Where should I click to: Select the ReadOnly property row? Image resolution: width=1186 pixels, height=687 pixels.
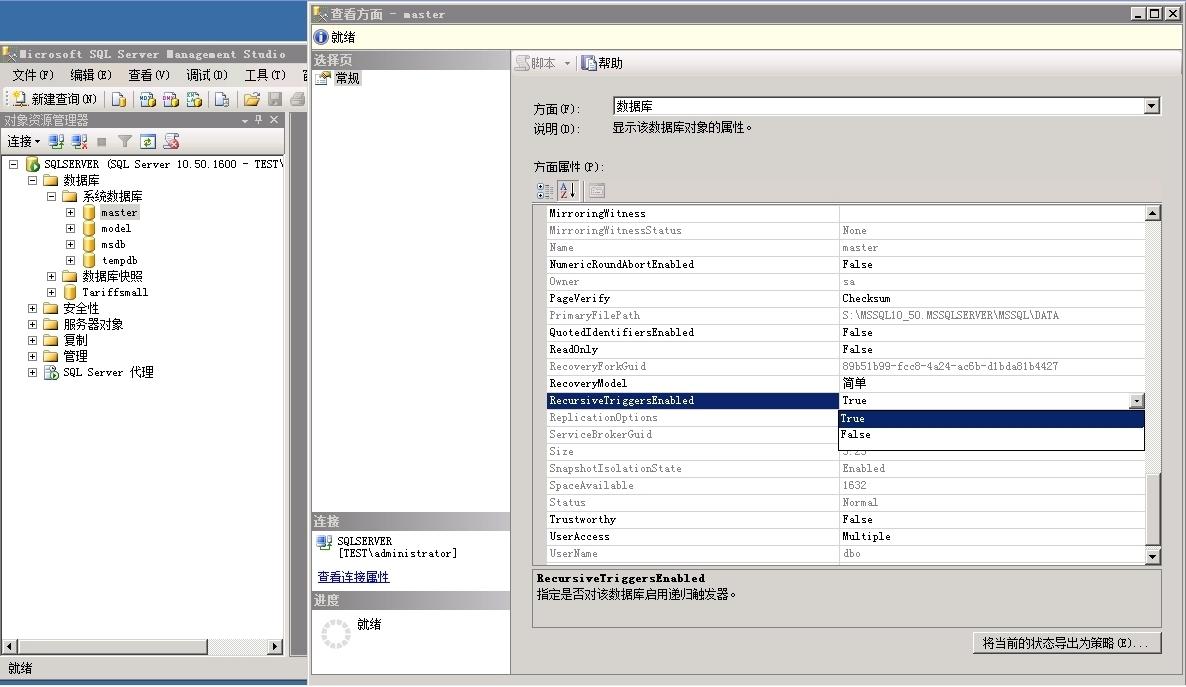[845, 350]
